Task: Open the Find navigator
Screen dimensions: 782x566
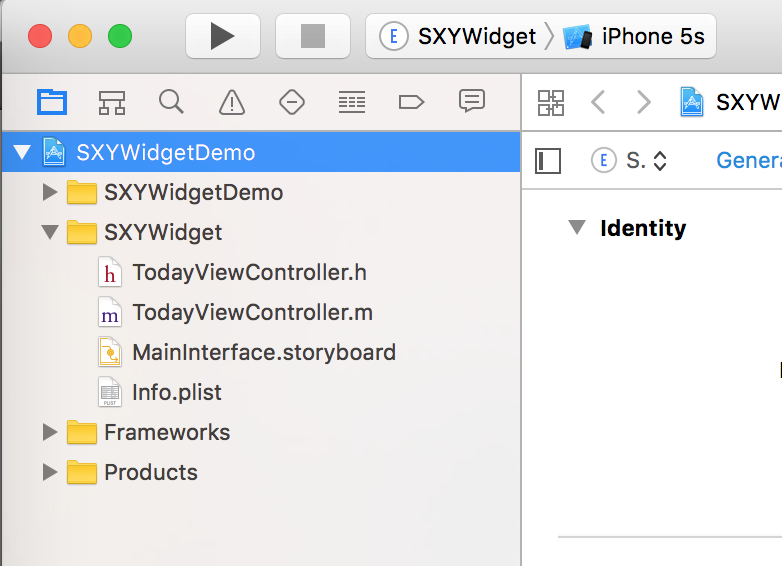Action: (x=171, y=101)
